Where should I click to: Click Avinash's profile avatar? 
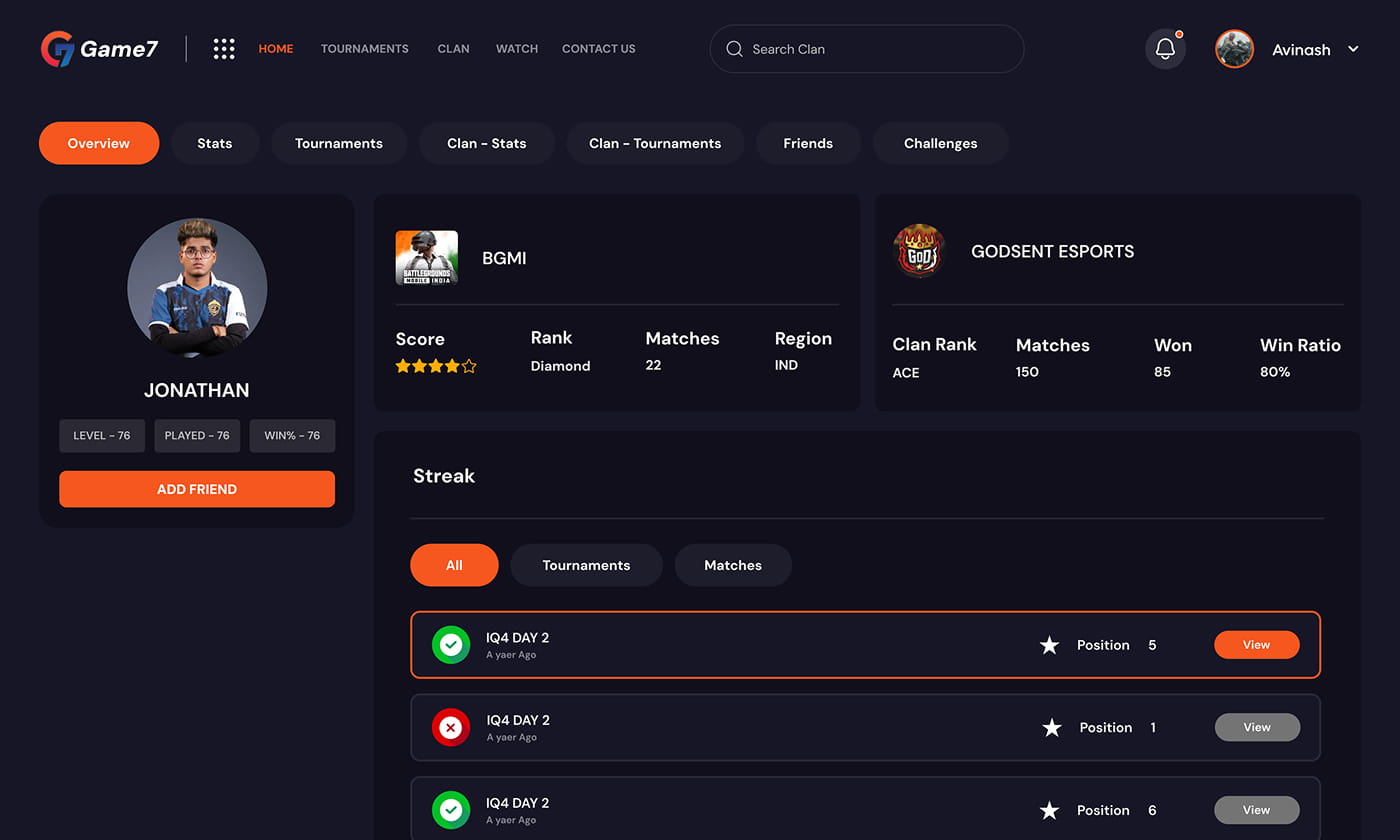(x=1234, y=49)
